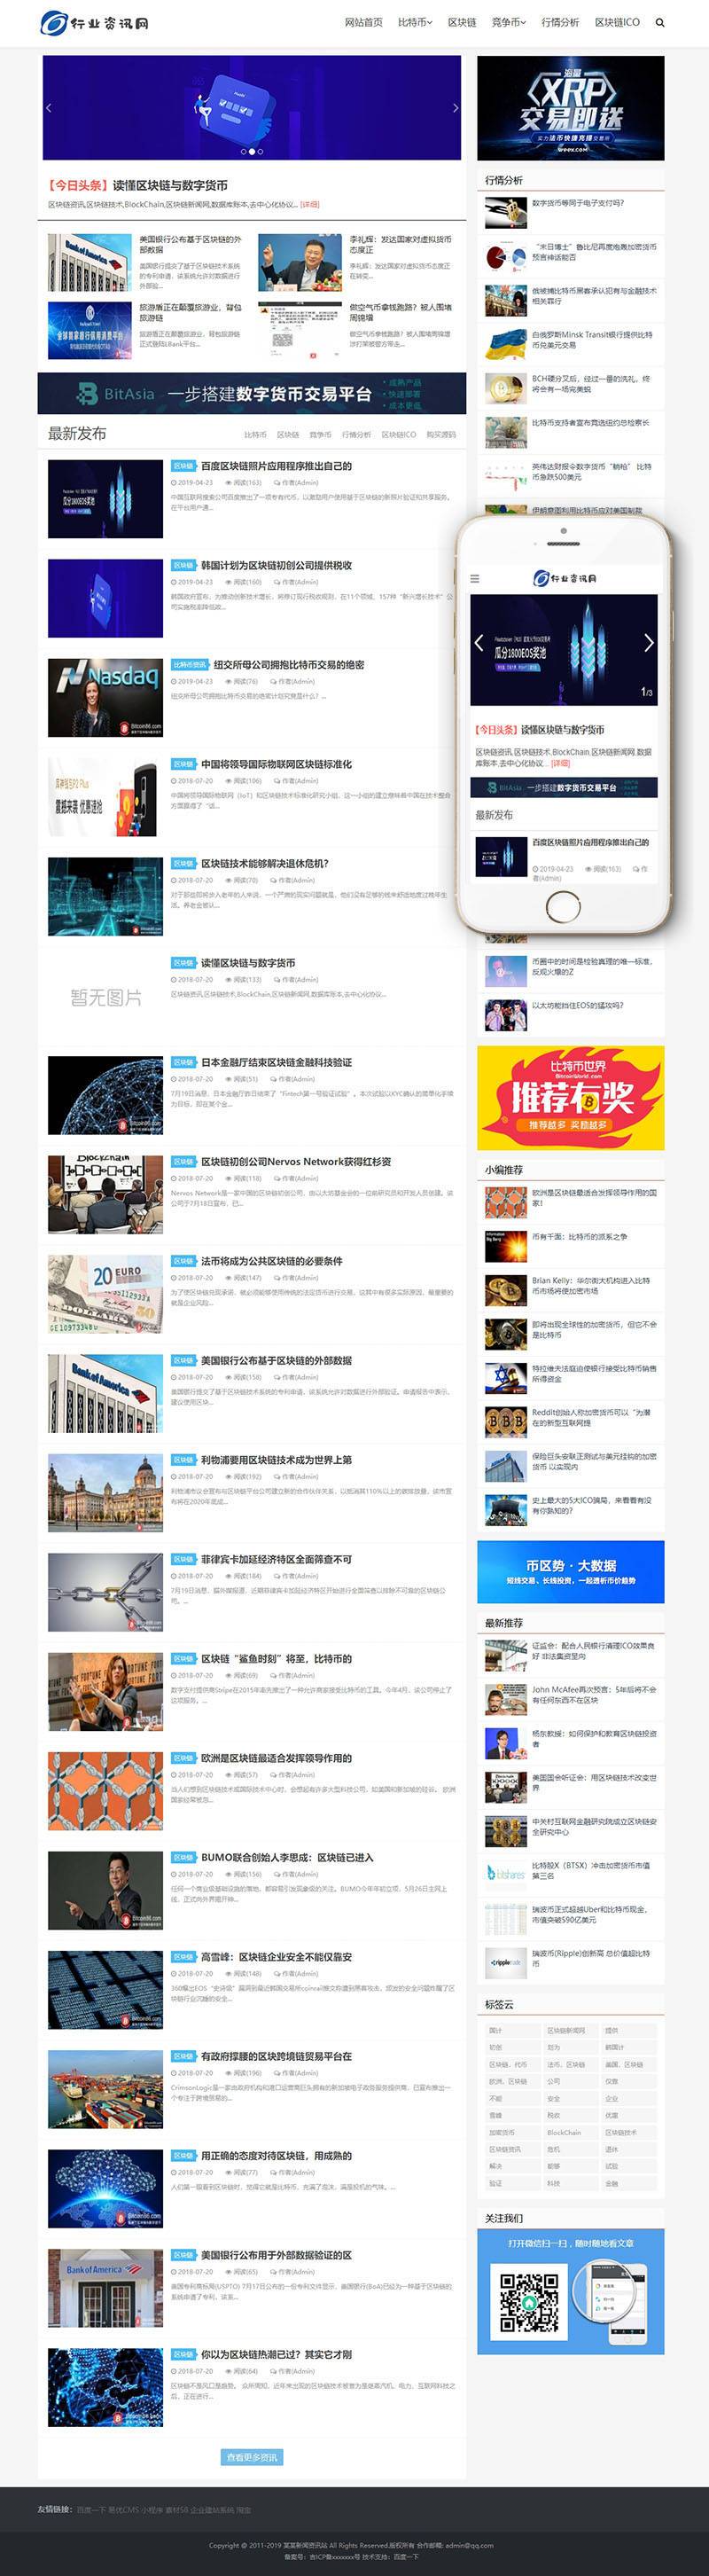Click the BitAsia trading platform banner
The width and height of the screenshot is (709, 2576).
(252, 393)
